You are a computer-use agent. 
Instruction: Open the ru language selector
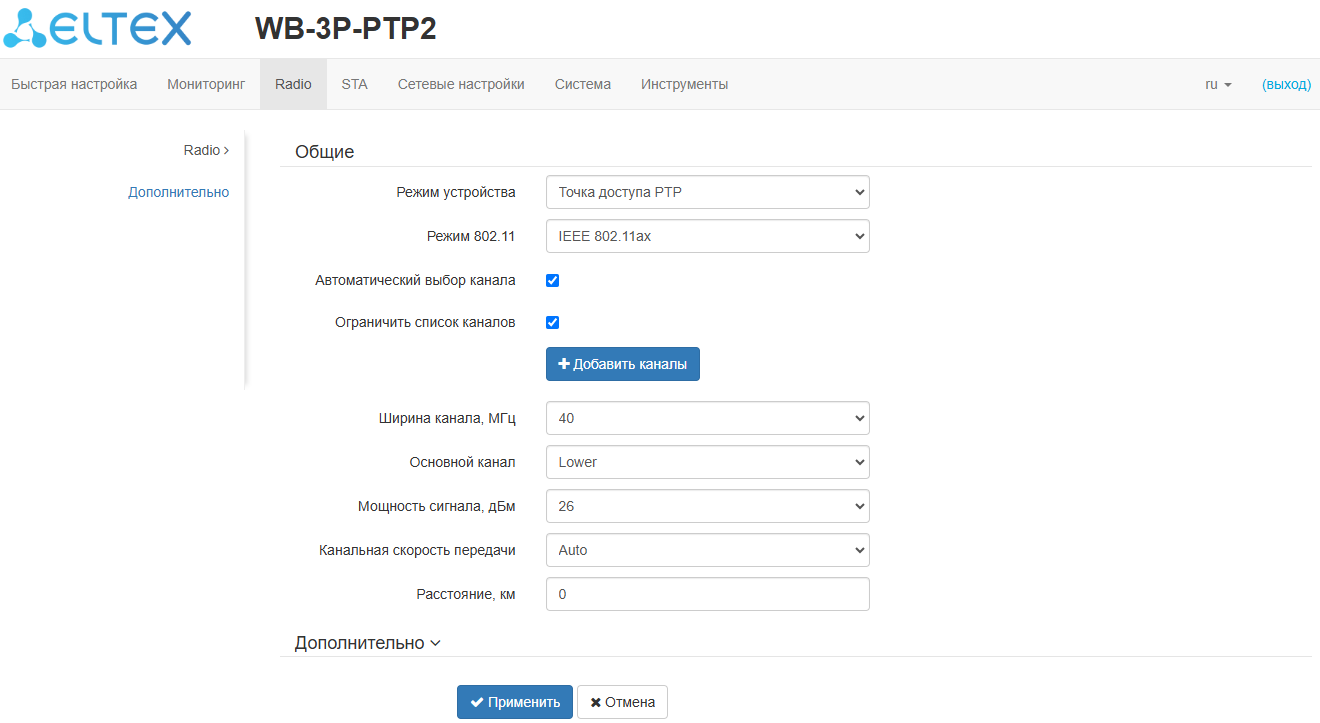pos(1218,85)
